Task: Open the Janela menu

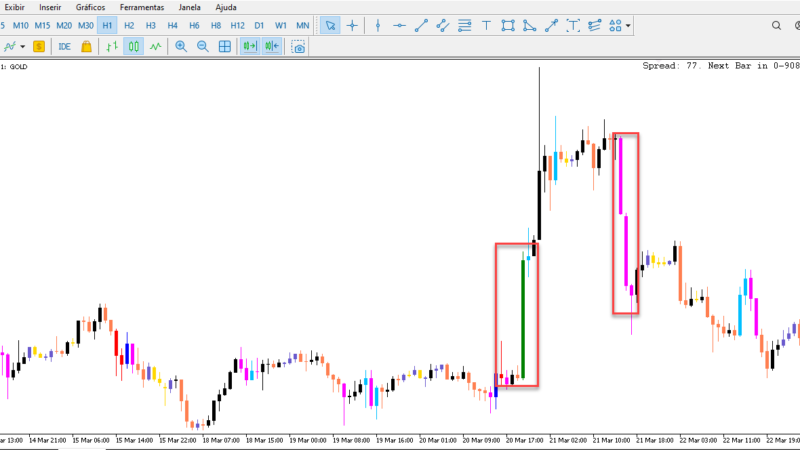Action: tap(189, 7)
